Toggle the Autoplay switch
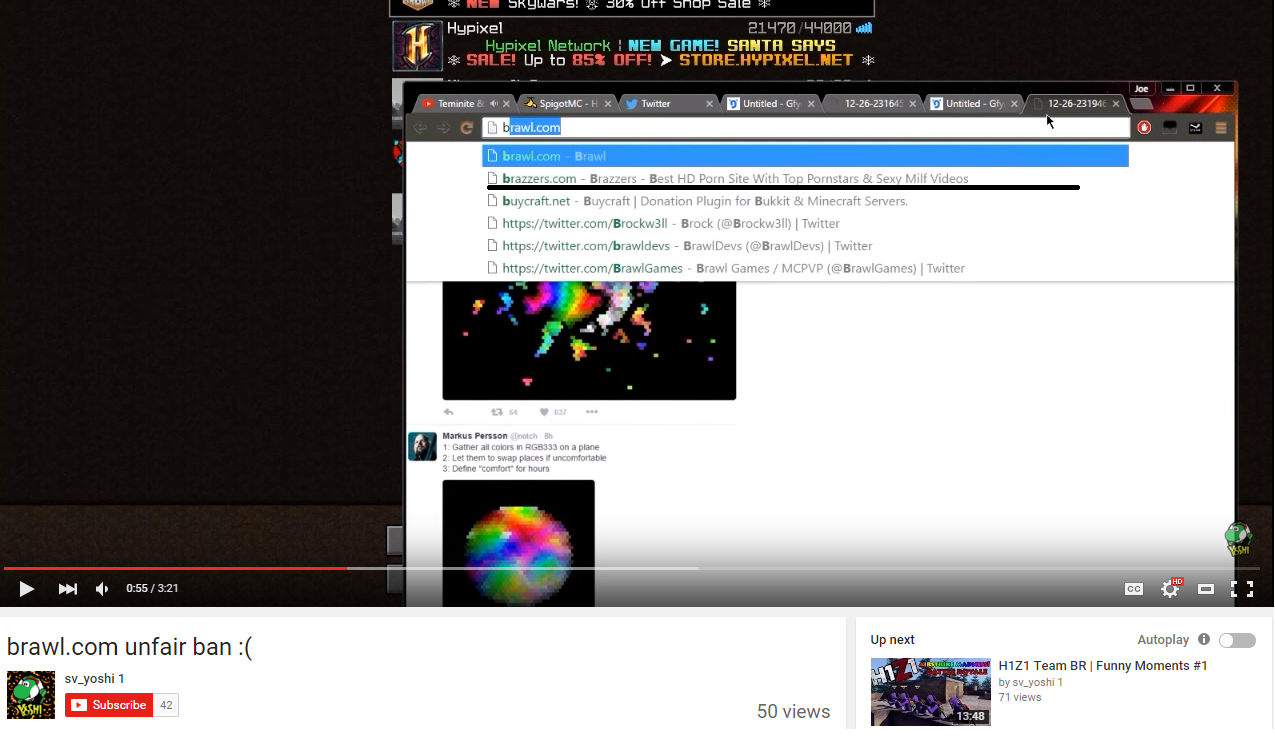This screenshot has width=1275, height=737. [x=1237, y=640]
